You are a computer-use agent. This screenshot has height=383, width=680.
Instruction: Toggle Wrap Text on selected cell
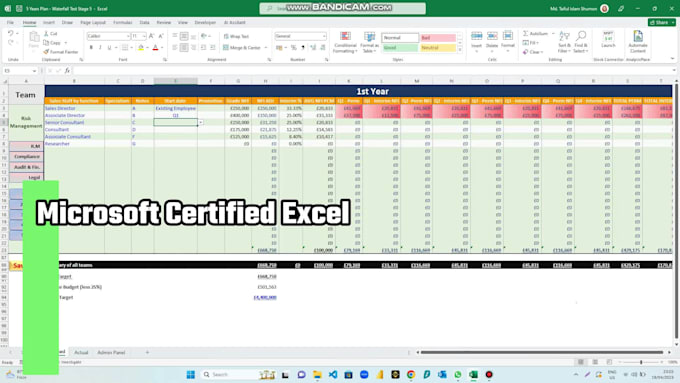(236, 36)
